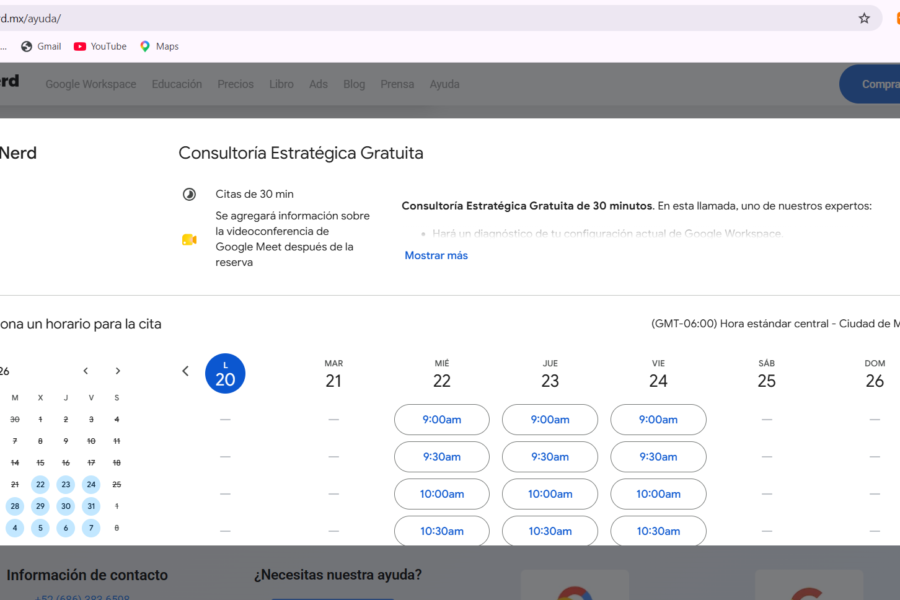The width and height of the screenshot is (900, 600).
Task: Go to next month in mini calendar
Action: [118, 371]
